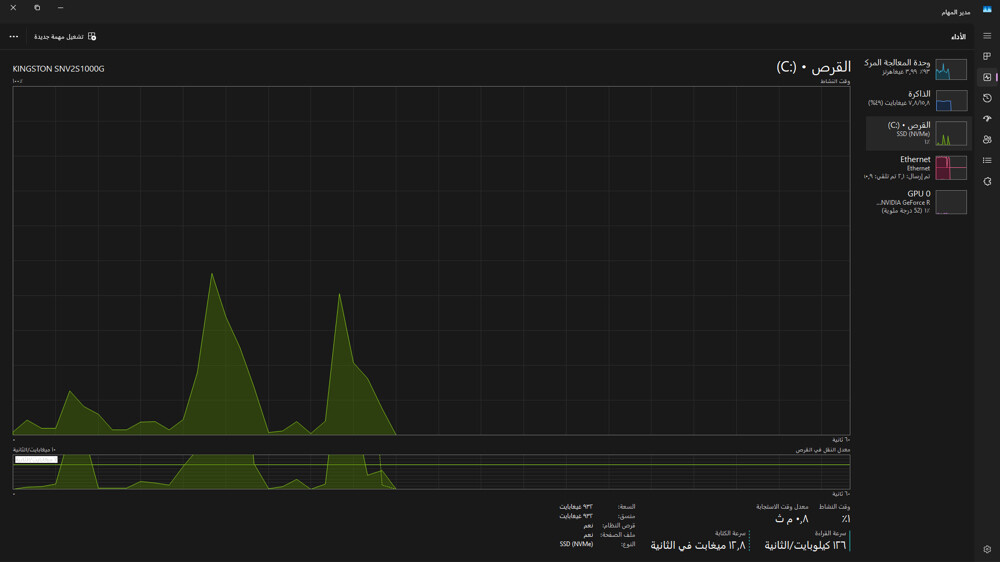Click the مدير المهام window title
1000x562 pixels.
(x=955, y=12)
